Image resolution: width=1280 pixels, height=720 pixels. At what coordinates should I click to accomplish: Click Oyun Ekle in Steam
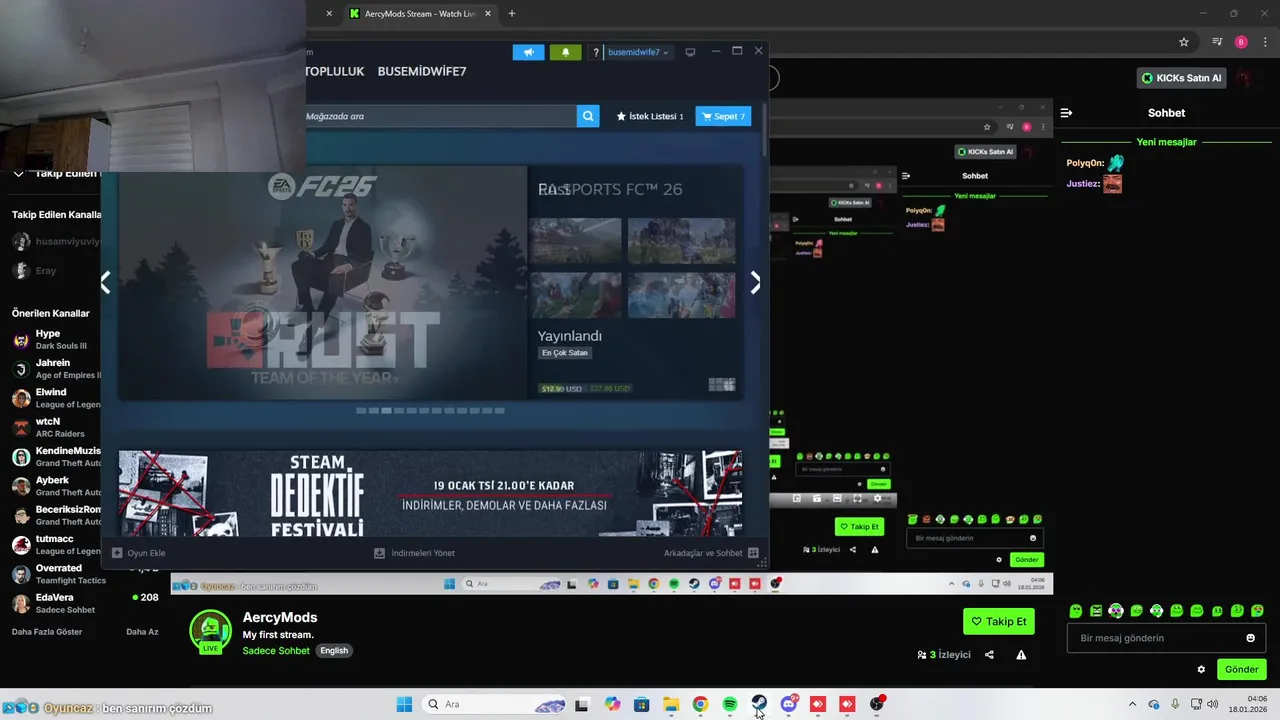coord(139,553)
